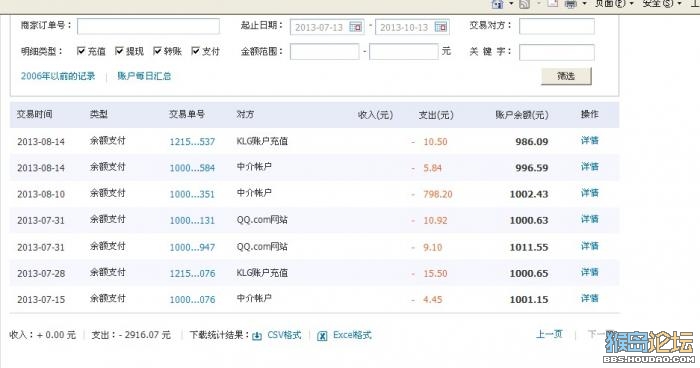Open the 安全(S) menu
The height and width of the screenshot is (368, 700).
tap(662, 4)
